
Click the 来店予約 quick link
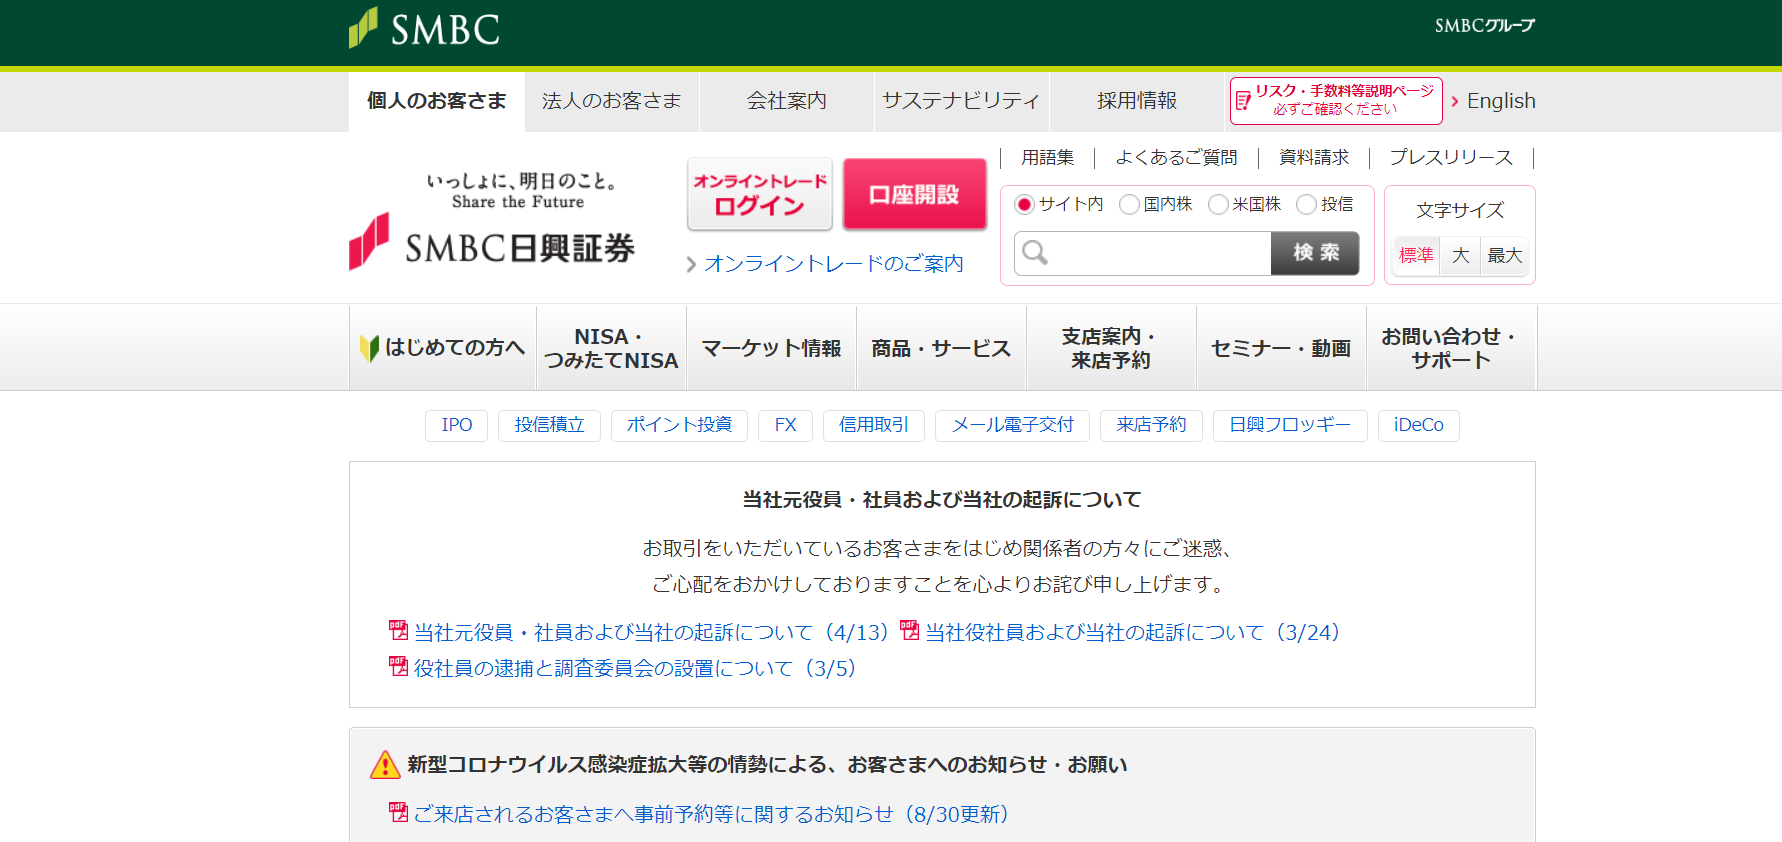click(x=1151, y=425)
